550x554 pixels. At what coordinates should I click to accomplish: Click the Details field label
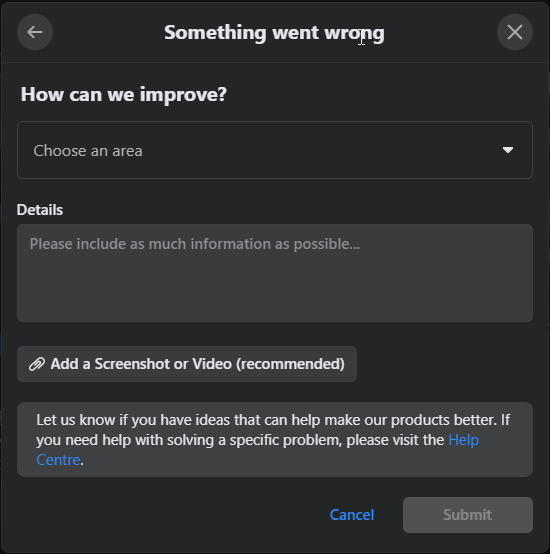tap(40, 210)
